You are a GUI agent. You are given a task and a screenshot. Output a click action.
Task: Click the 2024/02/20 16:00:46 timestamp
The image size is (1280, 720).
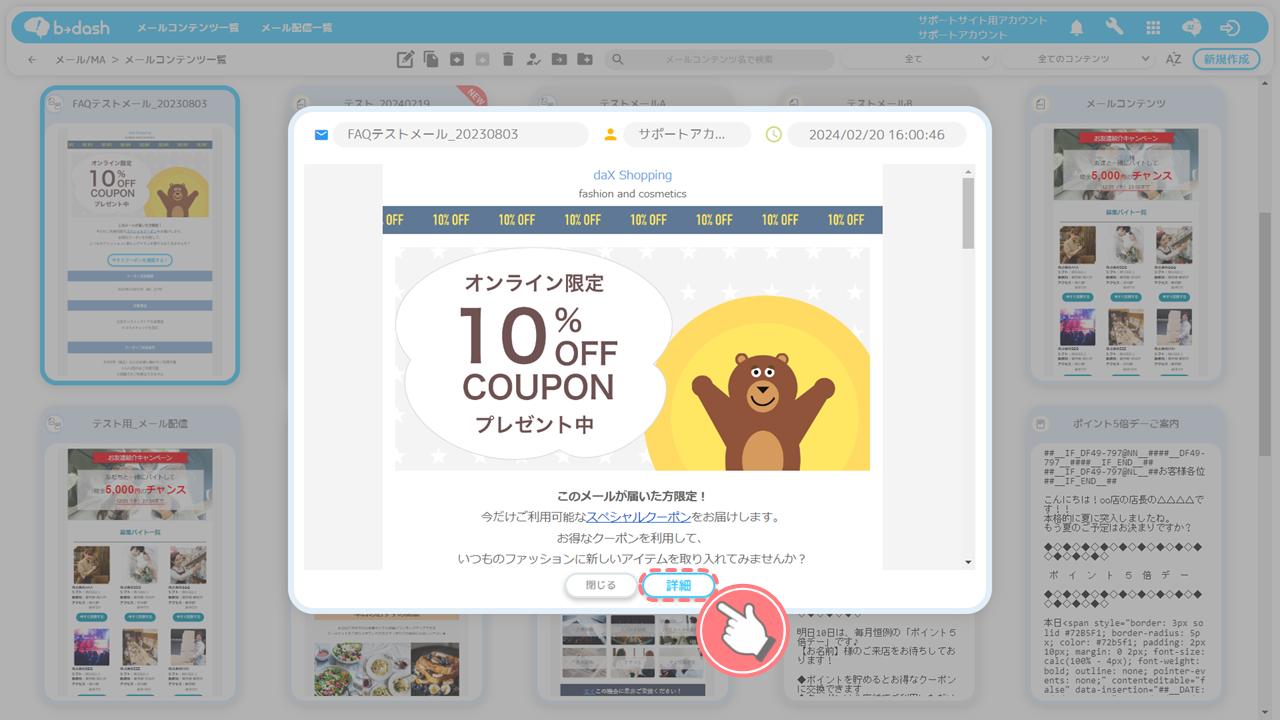click(877, 134)
